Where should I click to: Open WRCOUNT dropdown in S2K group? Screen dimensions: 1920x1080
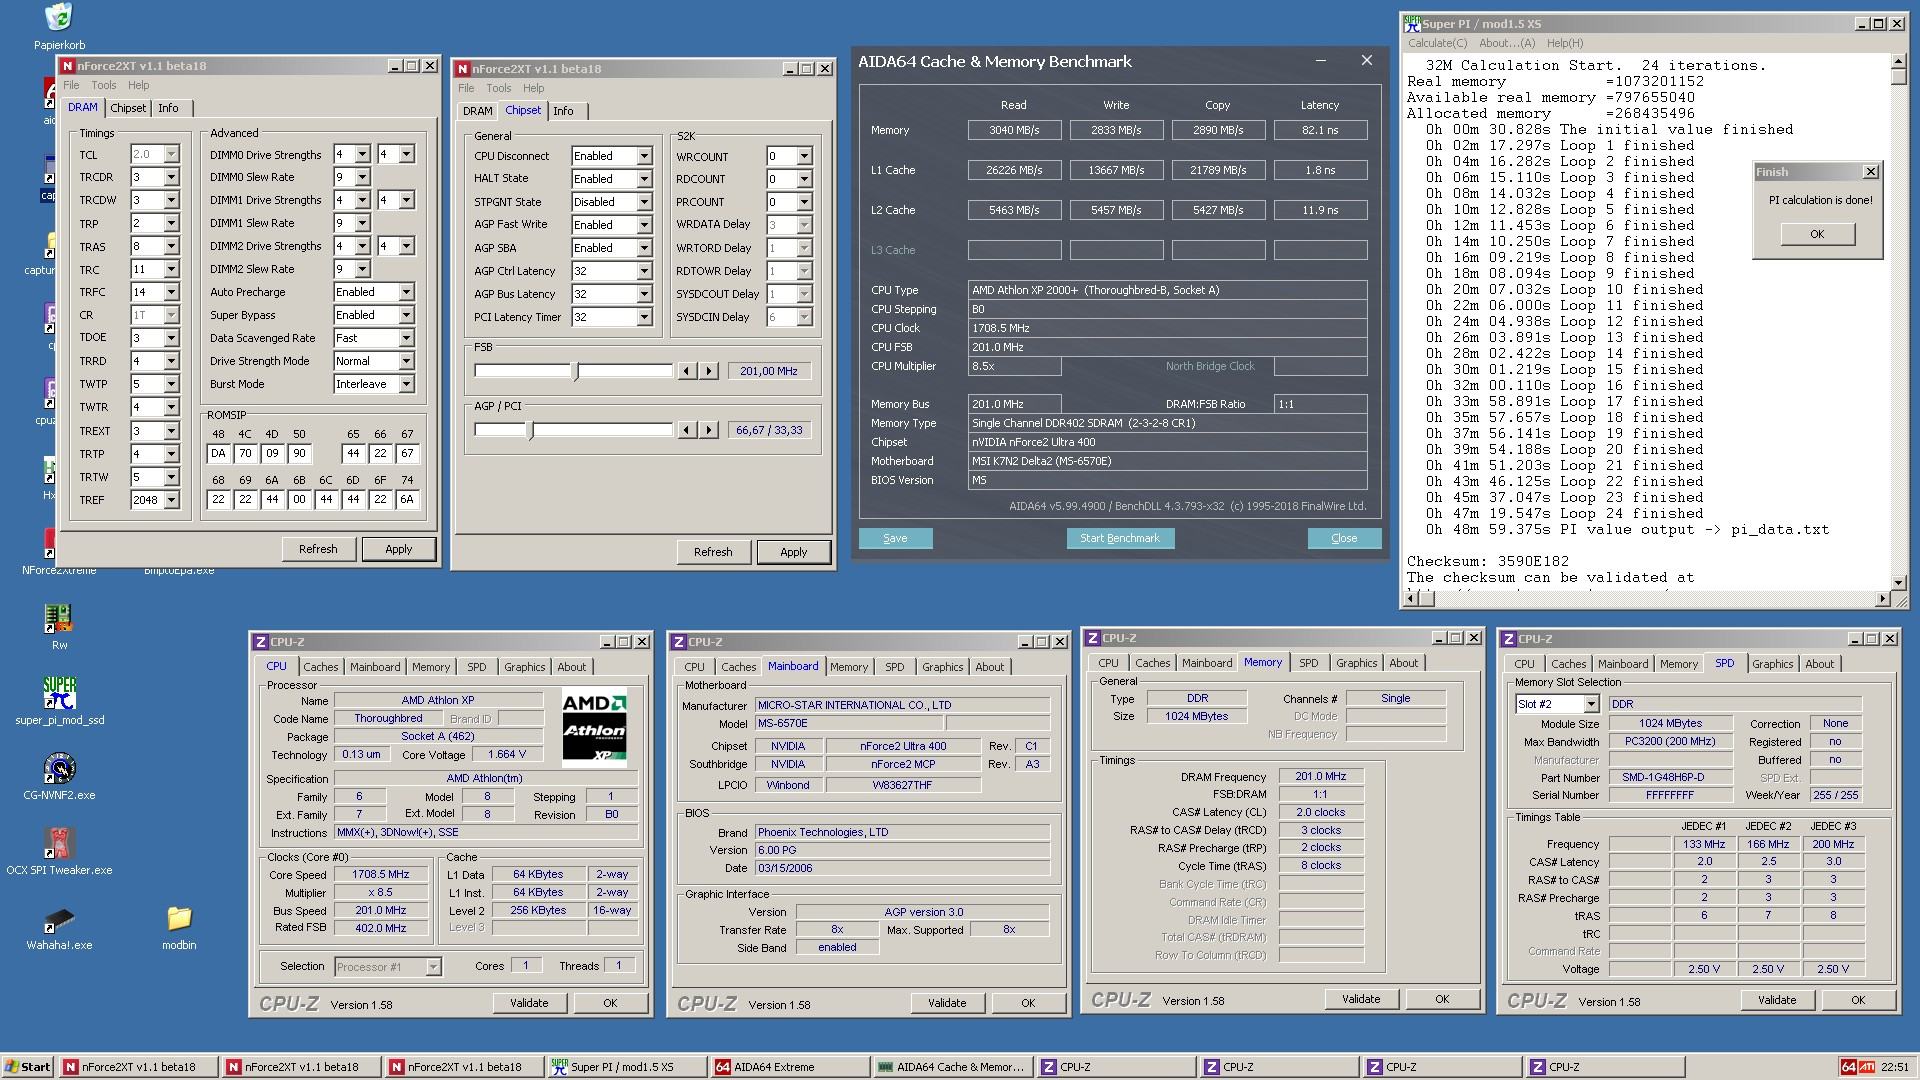(x=804, y=156)
